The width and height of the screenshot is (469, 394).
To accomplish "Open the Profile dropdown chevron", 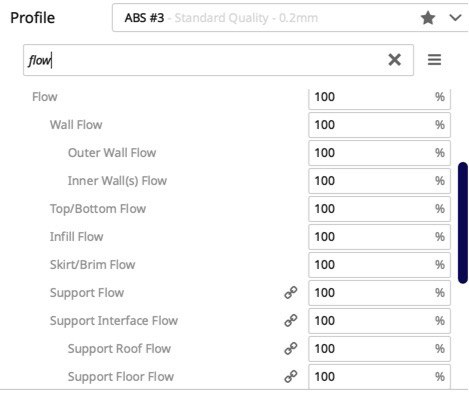I will coord(455,17).
